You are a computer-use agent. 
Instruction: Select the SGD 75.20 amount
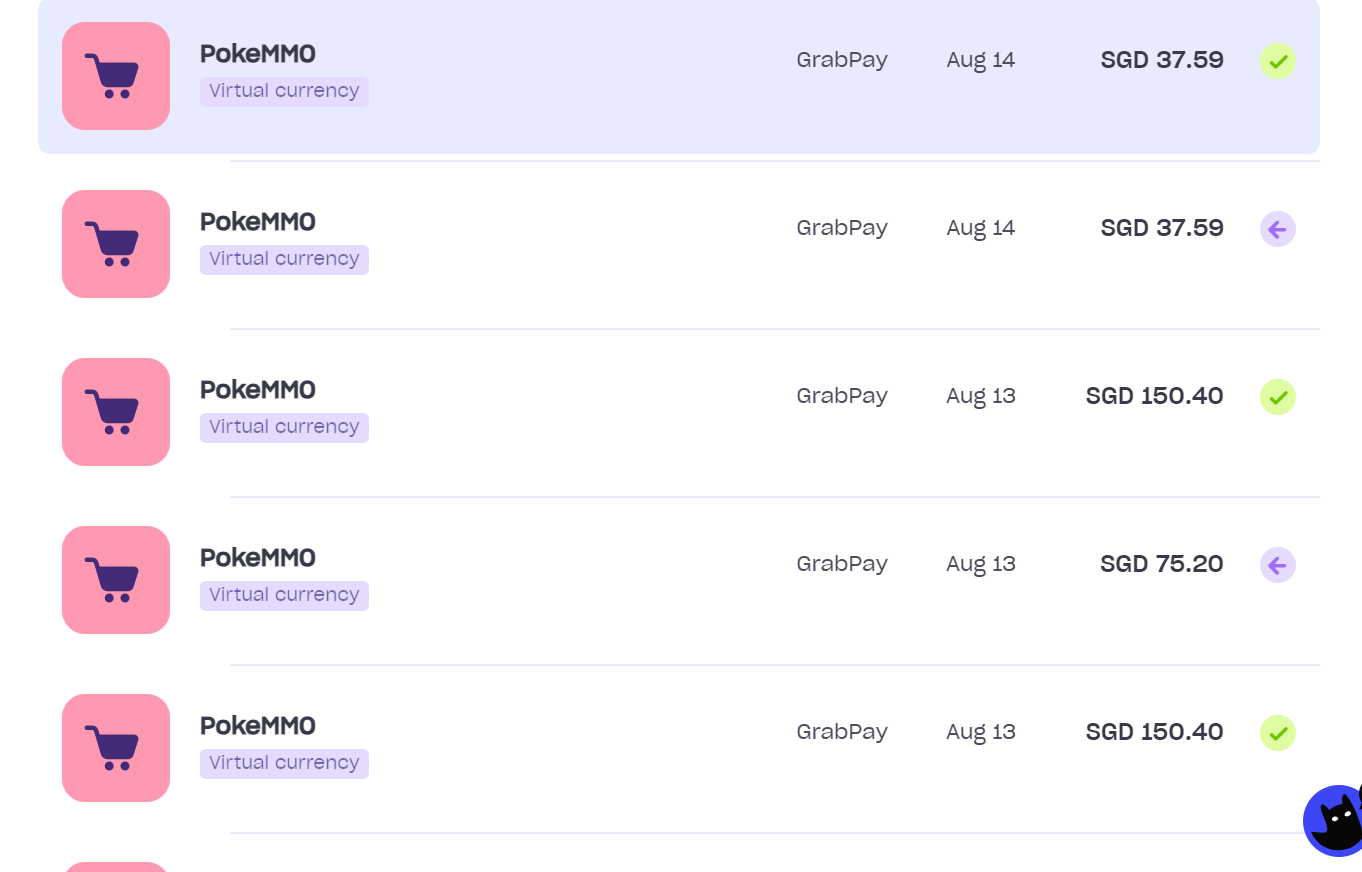[1162, 564]
